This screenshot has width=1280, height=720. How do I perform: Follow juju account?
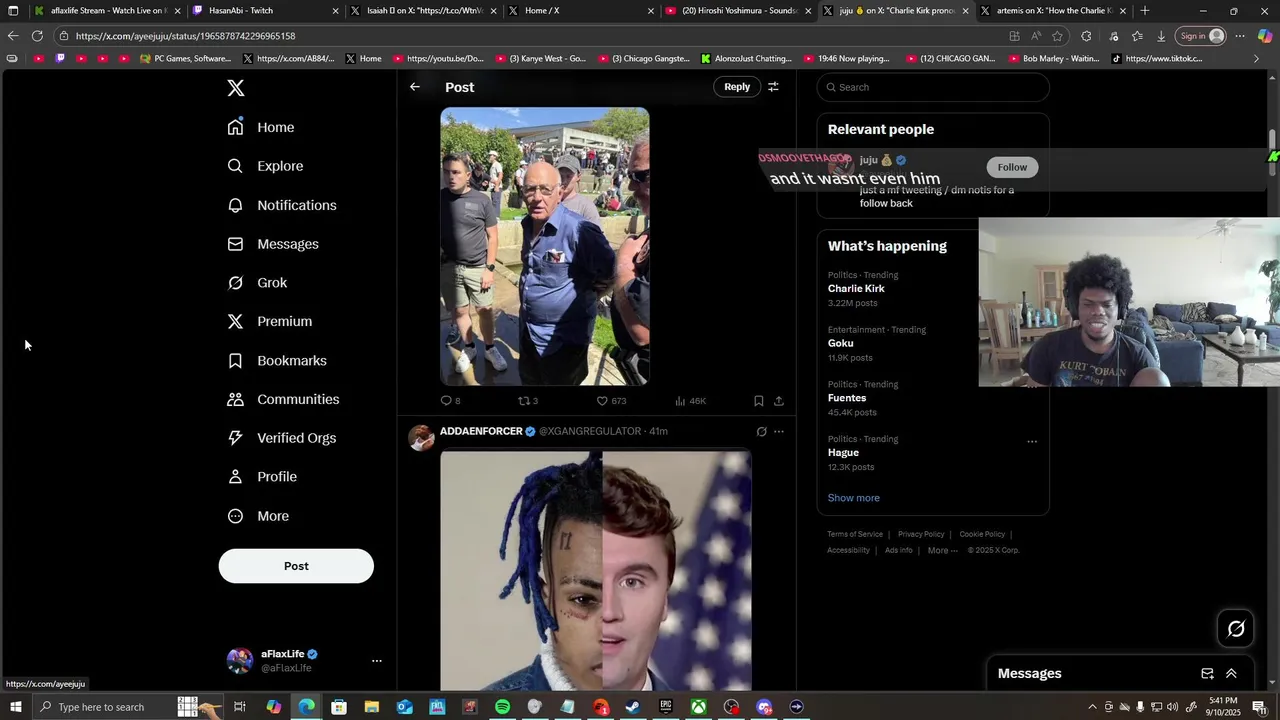click(1012, 167)
